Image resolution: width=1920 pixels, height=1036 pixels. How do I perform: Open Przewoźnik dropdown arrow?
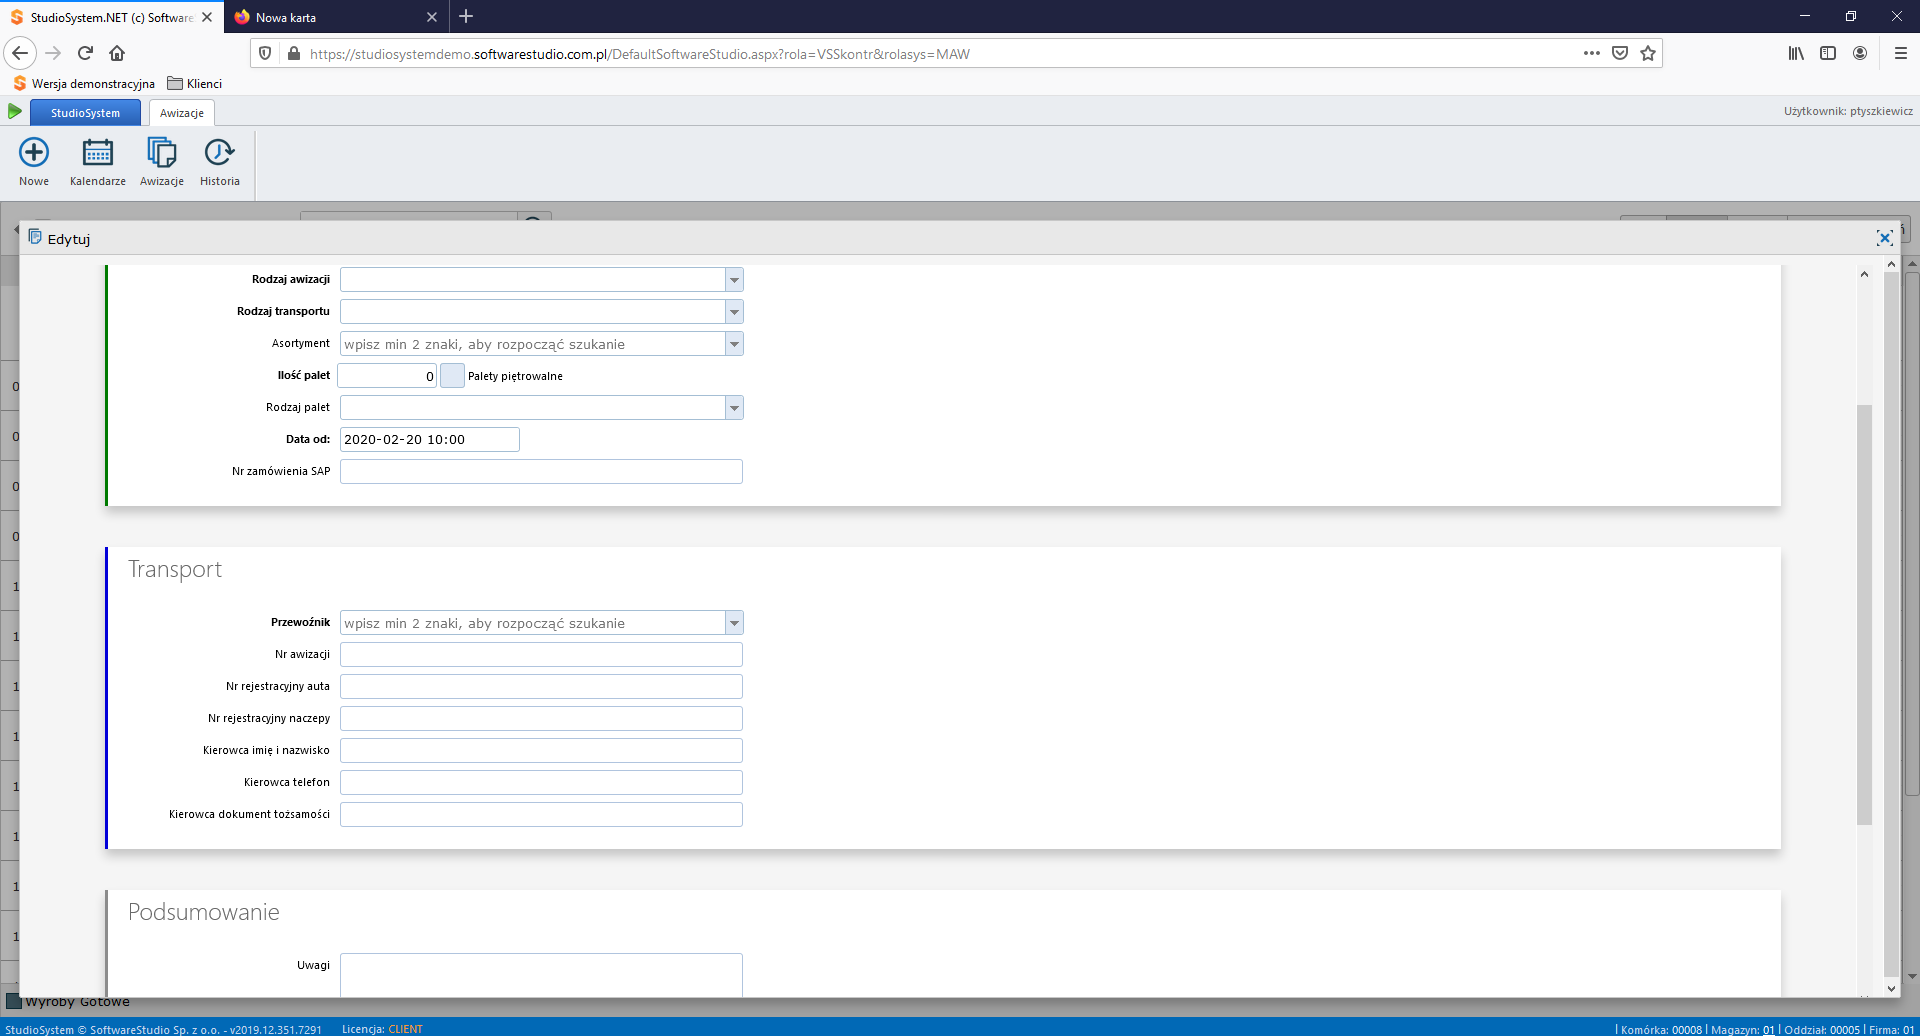pyautogui.click(x=734, y=623)
